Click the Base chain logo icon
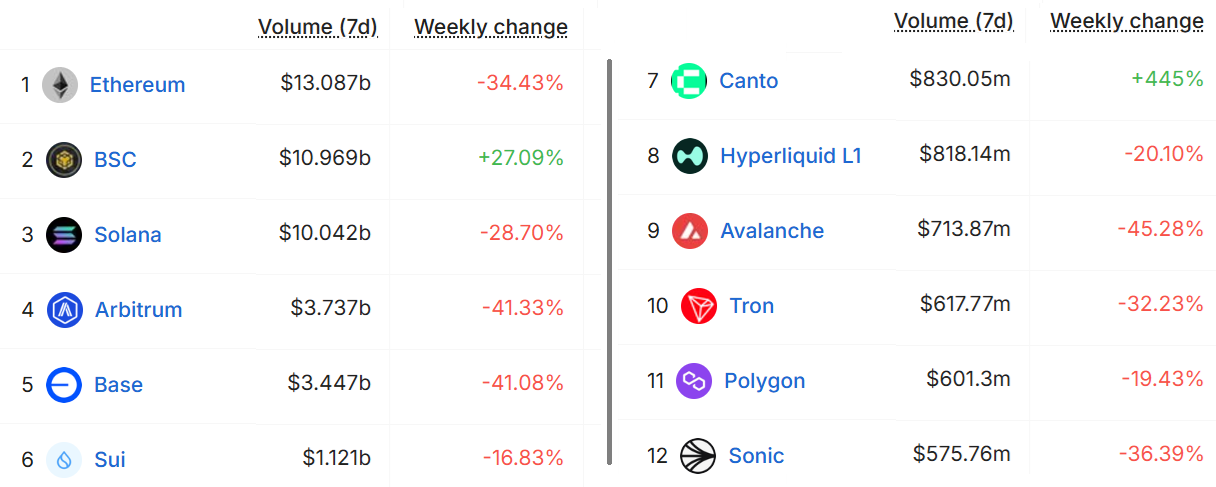Viewport: 1216px width, 487px height. click(64, 385)
